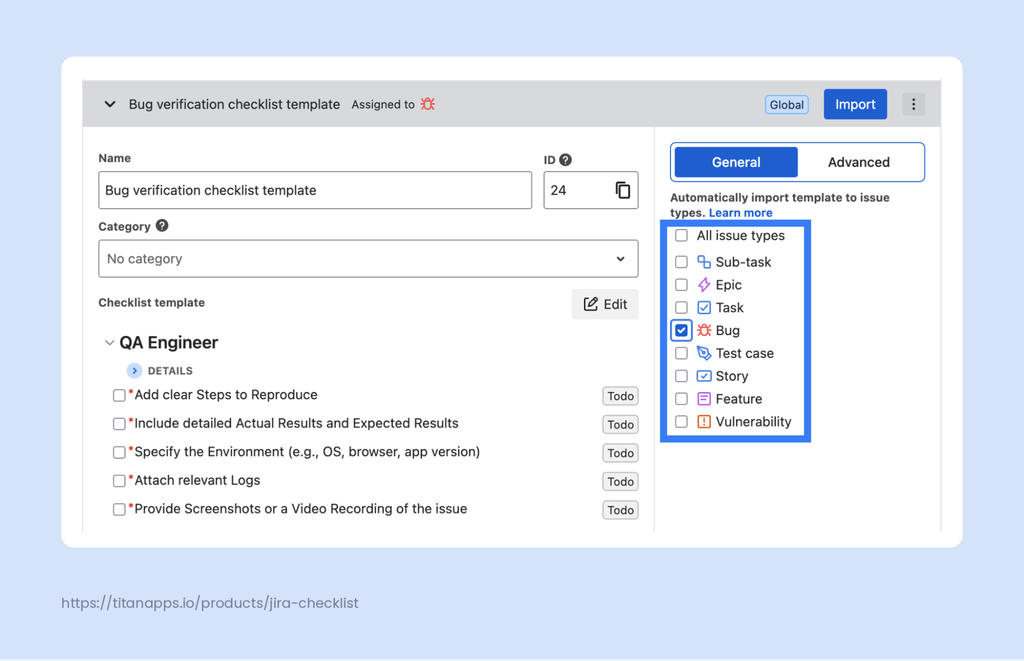Open the No category dropdown
The width and height of the screenshot is (1024, 661).
pyautogui.click(x=368, y=259)
